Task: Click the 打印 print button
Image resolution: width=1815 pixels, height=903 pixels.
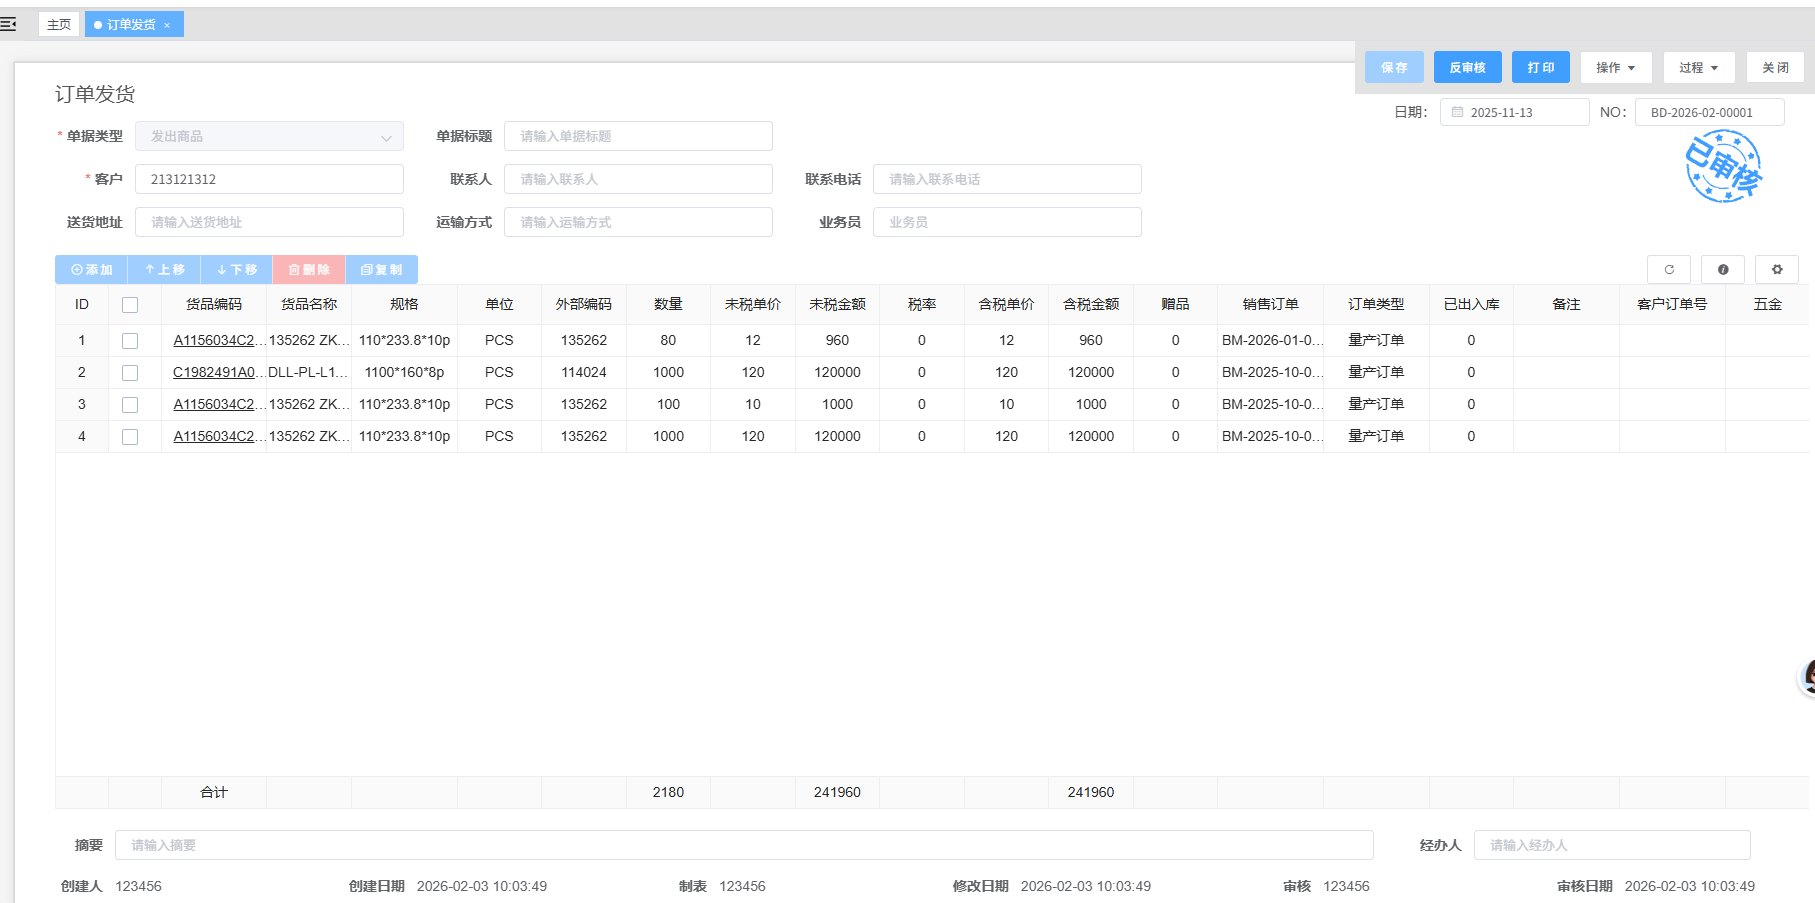Action: tap(1540, 68)
